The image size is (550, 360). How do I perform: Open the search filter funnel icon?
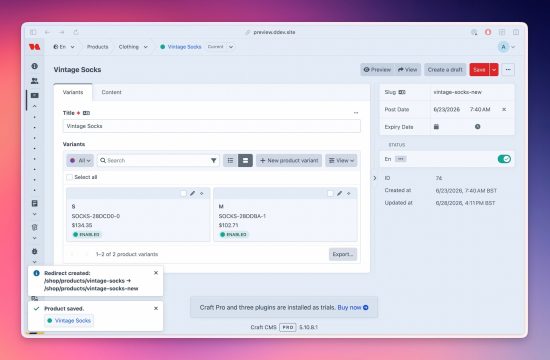(x=214, y=160)
